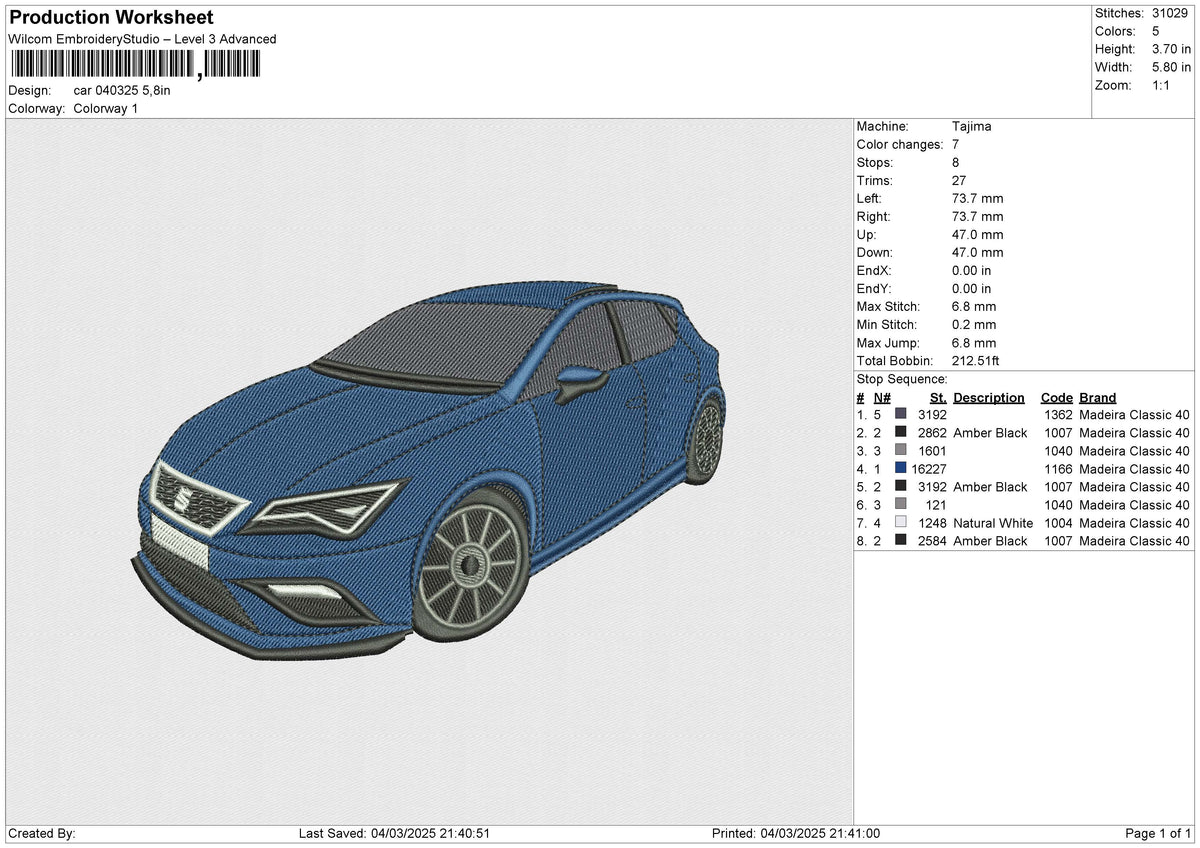Click the Stop Sequence heading

(x=902, y=379)
